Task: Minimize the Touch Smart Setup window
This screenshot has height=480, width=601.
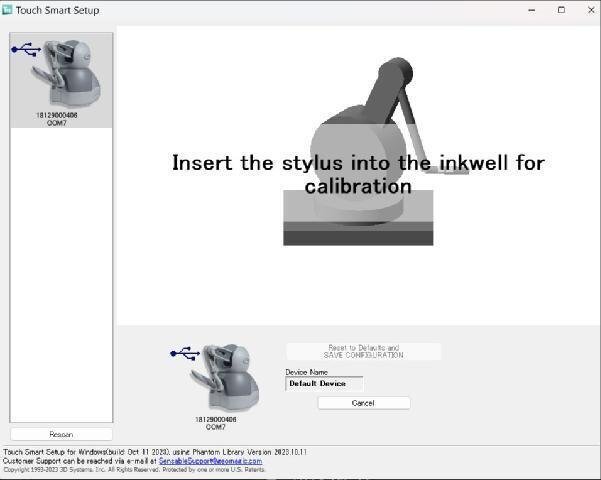Action: point(532,10)
